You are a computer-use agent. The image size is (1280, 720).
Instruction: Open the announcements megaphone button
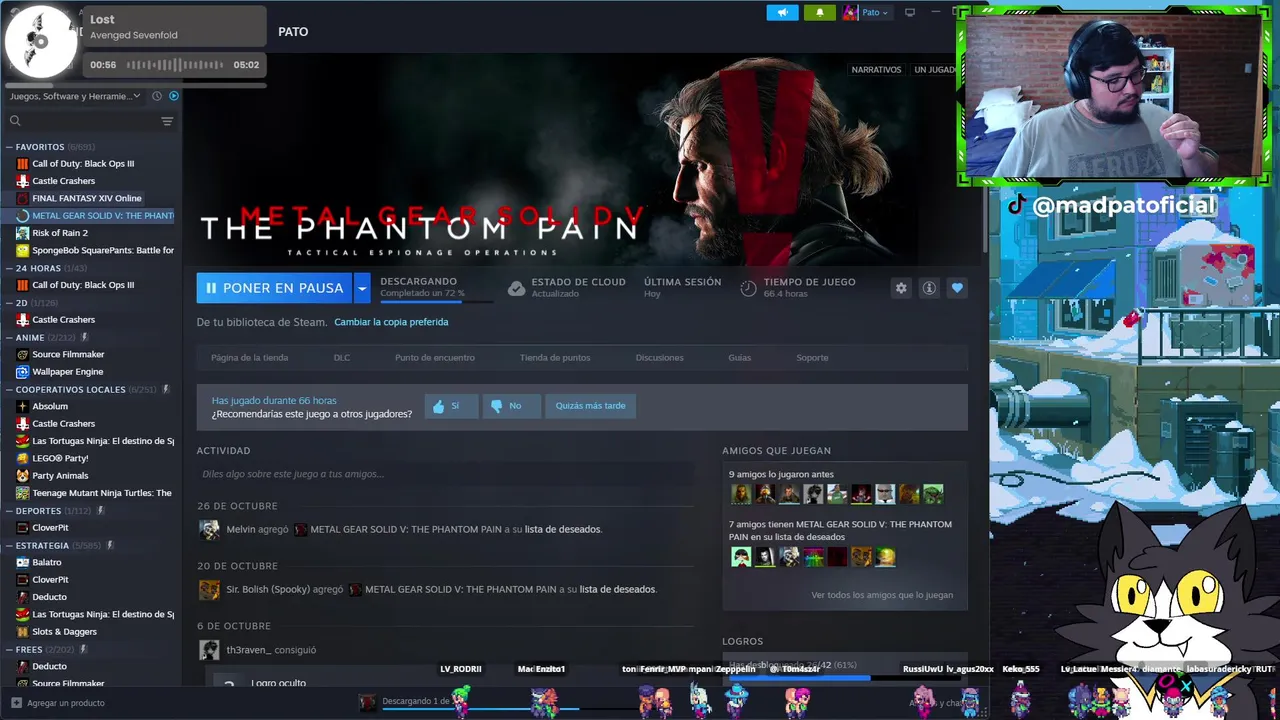[782, 12]
